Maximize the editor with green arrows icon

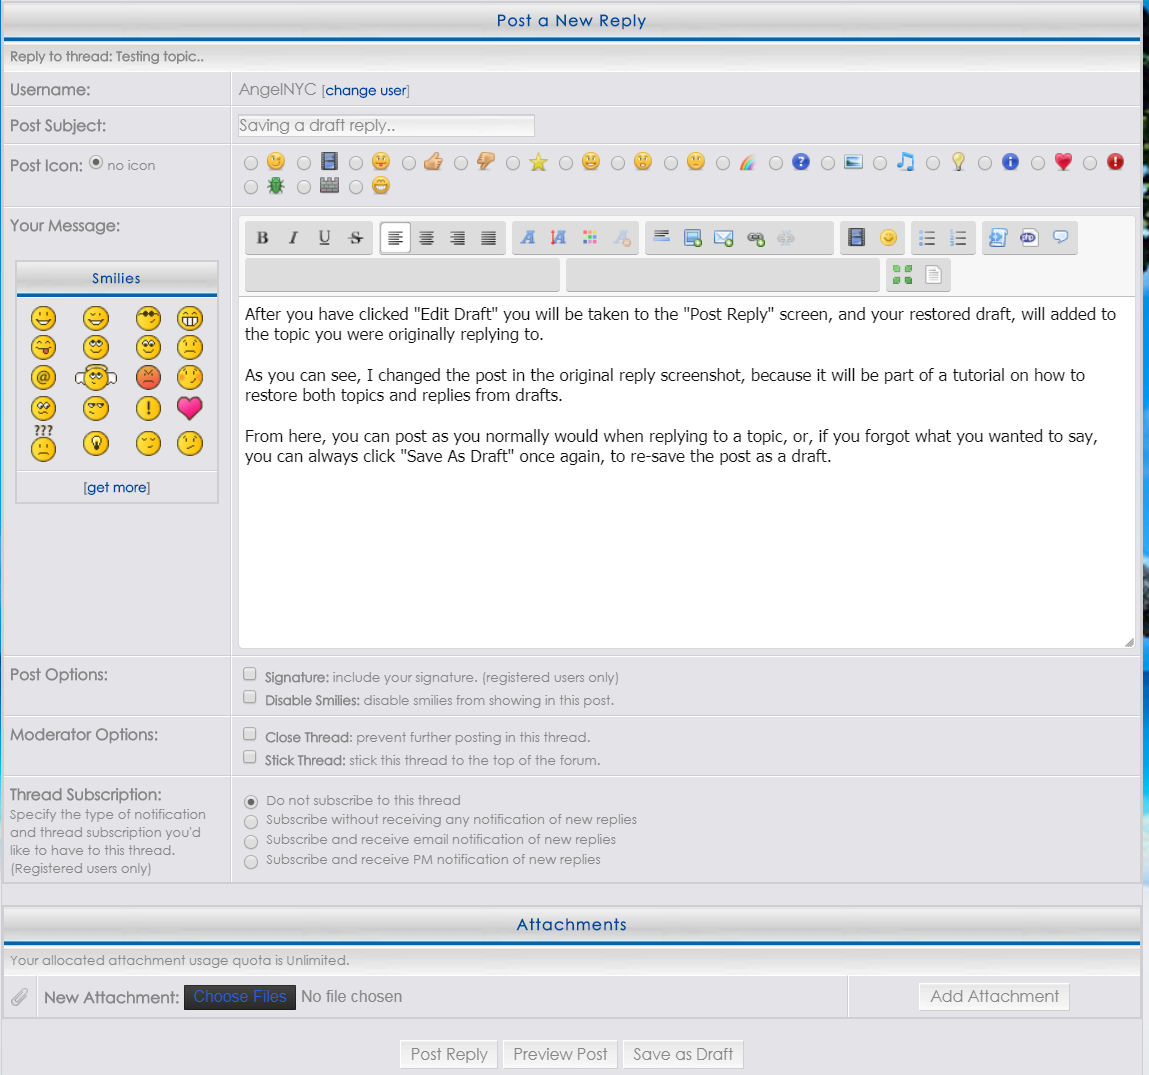(902, 275)
